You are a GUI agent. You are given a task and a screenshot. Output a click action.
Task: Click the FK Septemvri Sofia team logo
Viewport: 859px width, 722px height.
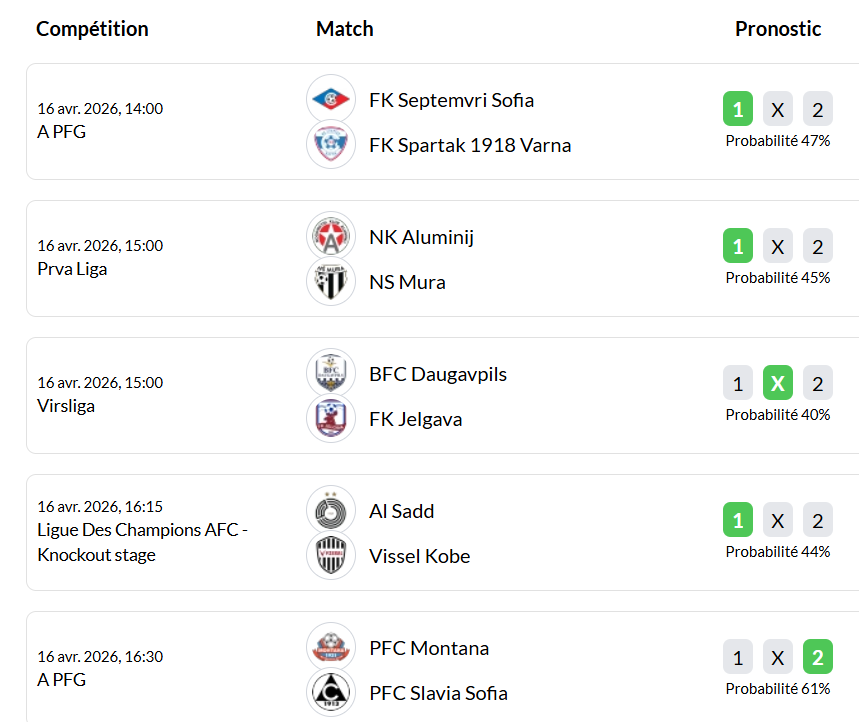point(331,99)
